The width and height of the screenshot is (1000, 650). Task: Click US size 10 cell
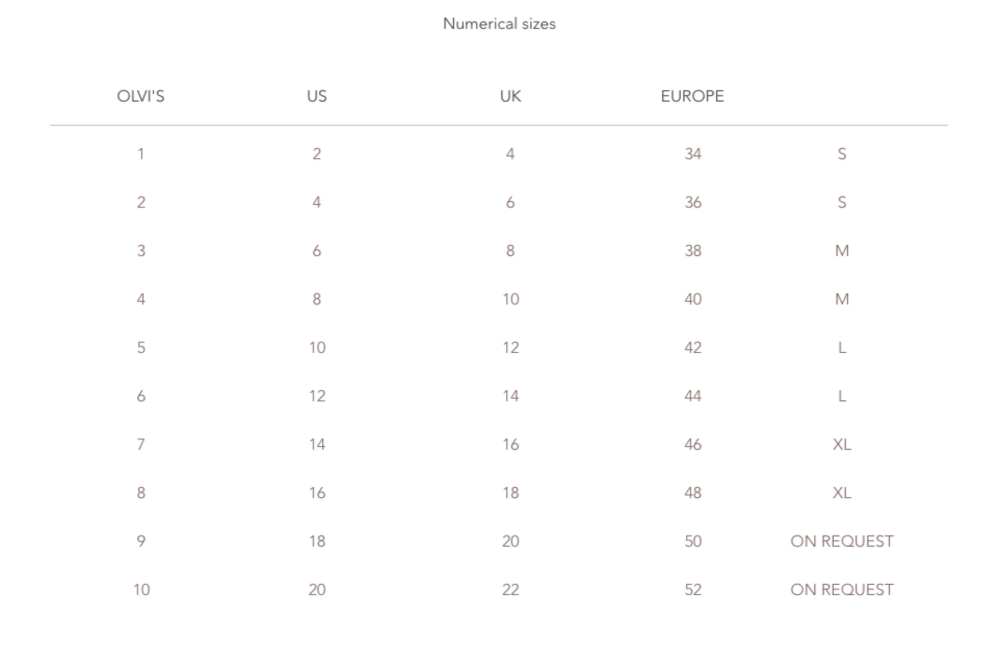click(x=318, y=348)
